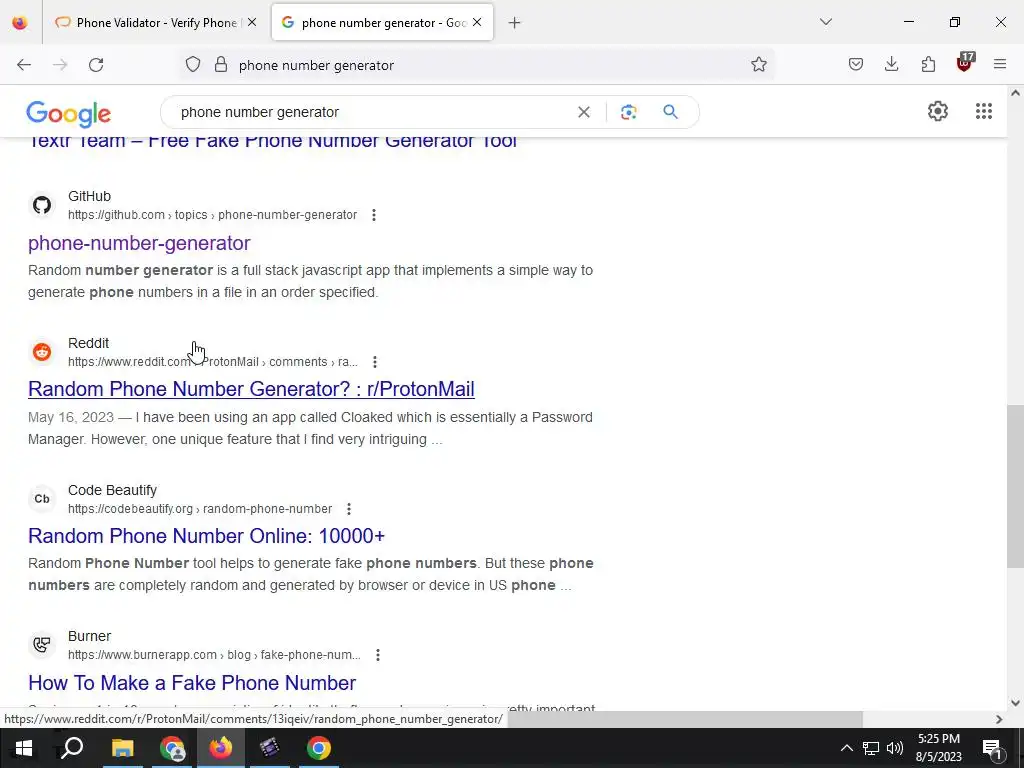Click the horizontal scrollbar right arrow
This screenshot has height=768, width=1024.
pos(999,719)
